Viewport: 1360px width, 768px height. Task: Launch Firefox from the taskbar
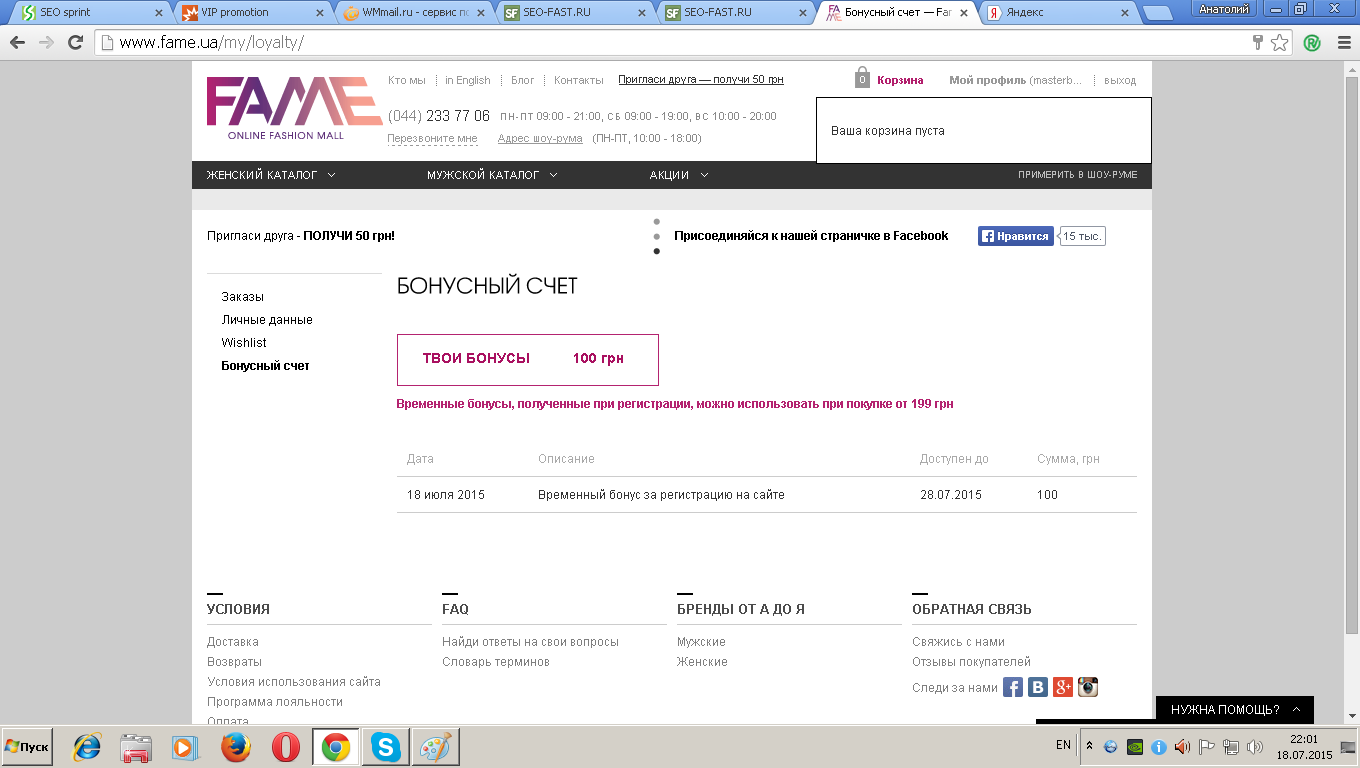pos(236,747)
